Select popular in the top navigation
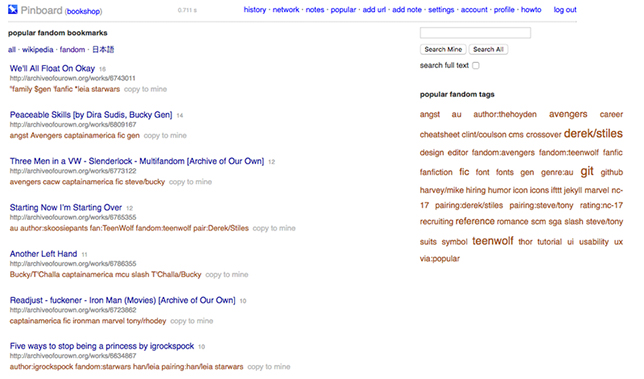Viewport: 644px width, 379px height. click(343, 9)
